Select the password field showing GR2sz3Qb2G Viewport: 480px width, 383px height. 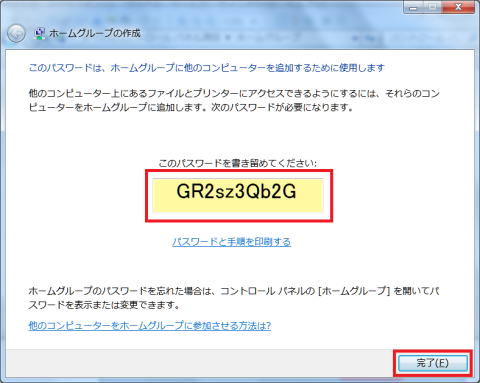point(238,195)
